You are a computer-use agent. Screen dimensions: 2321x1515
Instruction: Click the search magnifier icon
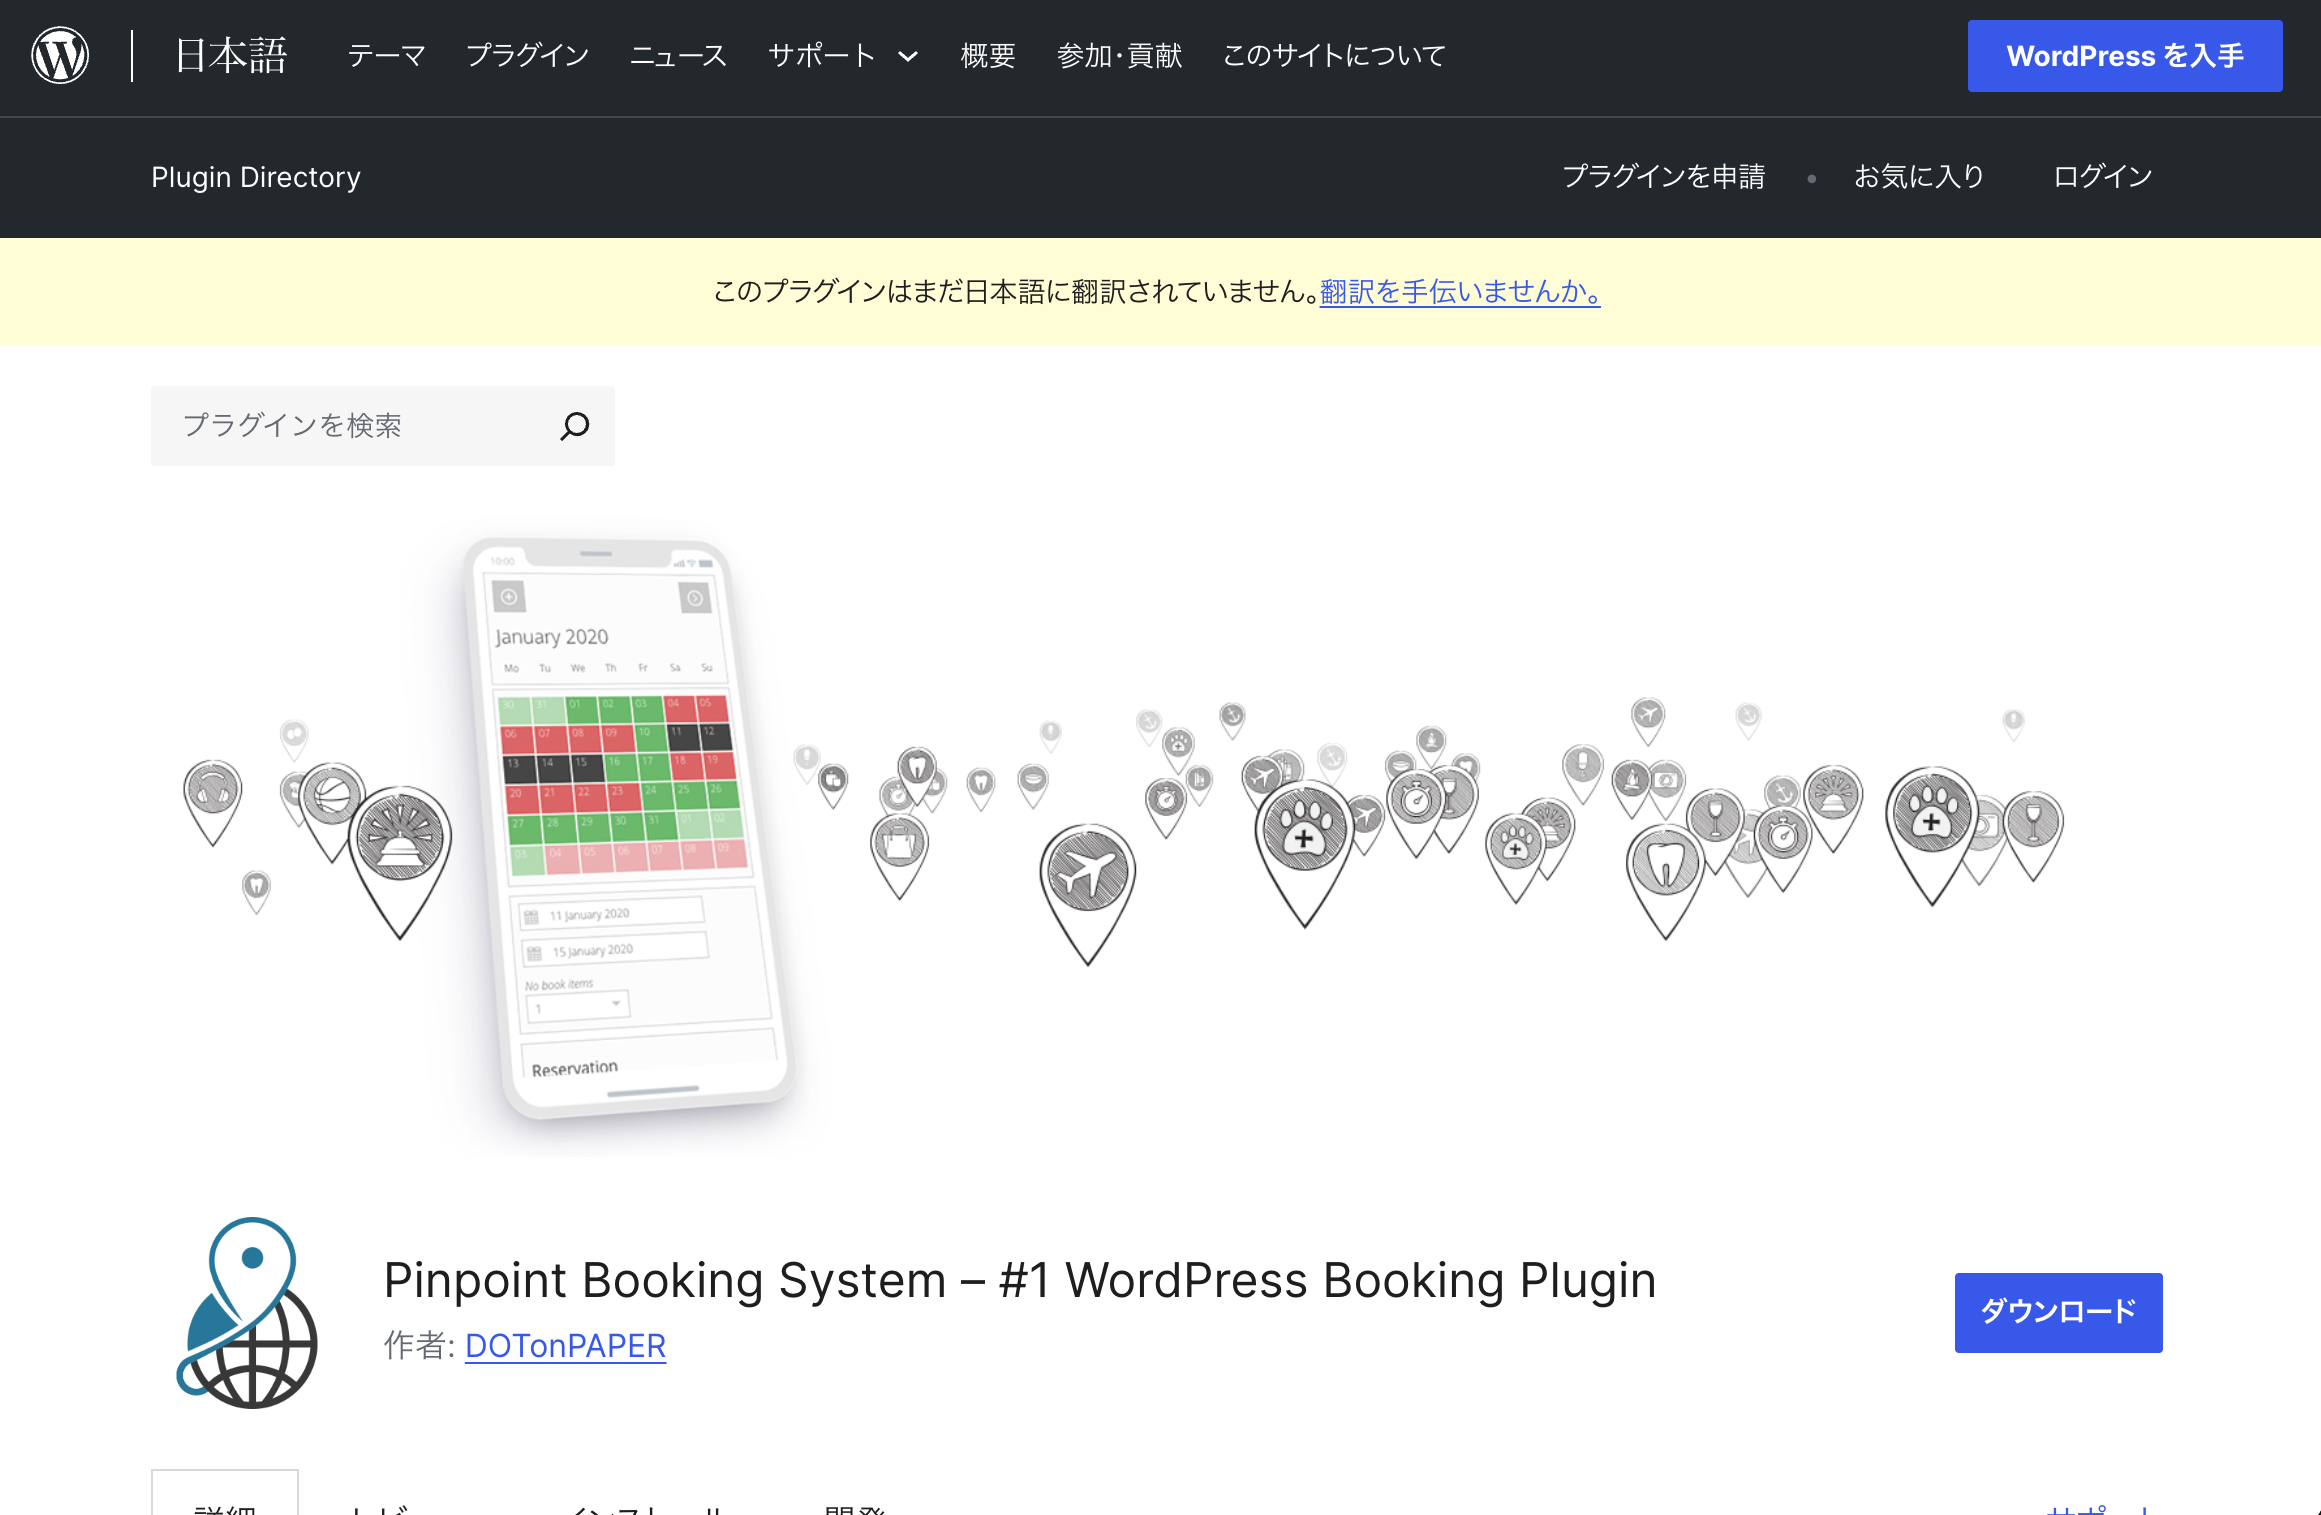click(x=575, y=426)
